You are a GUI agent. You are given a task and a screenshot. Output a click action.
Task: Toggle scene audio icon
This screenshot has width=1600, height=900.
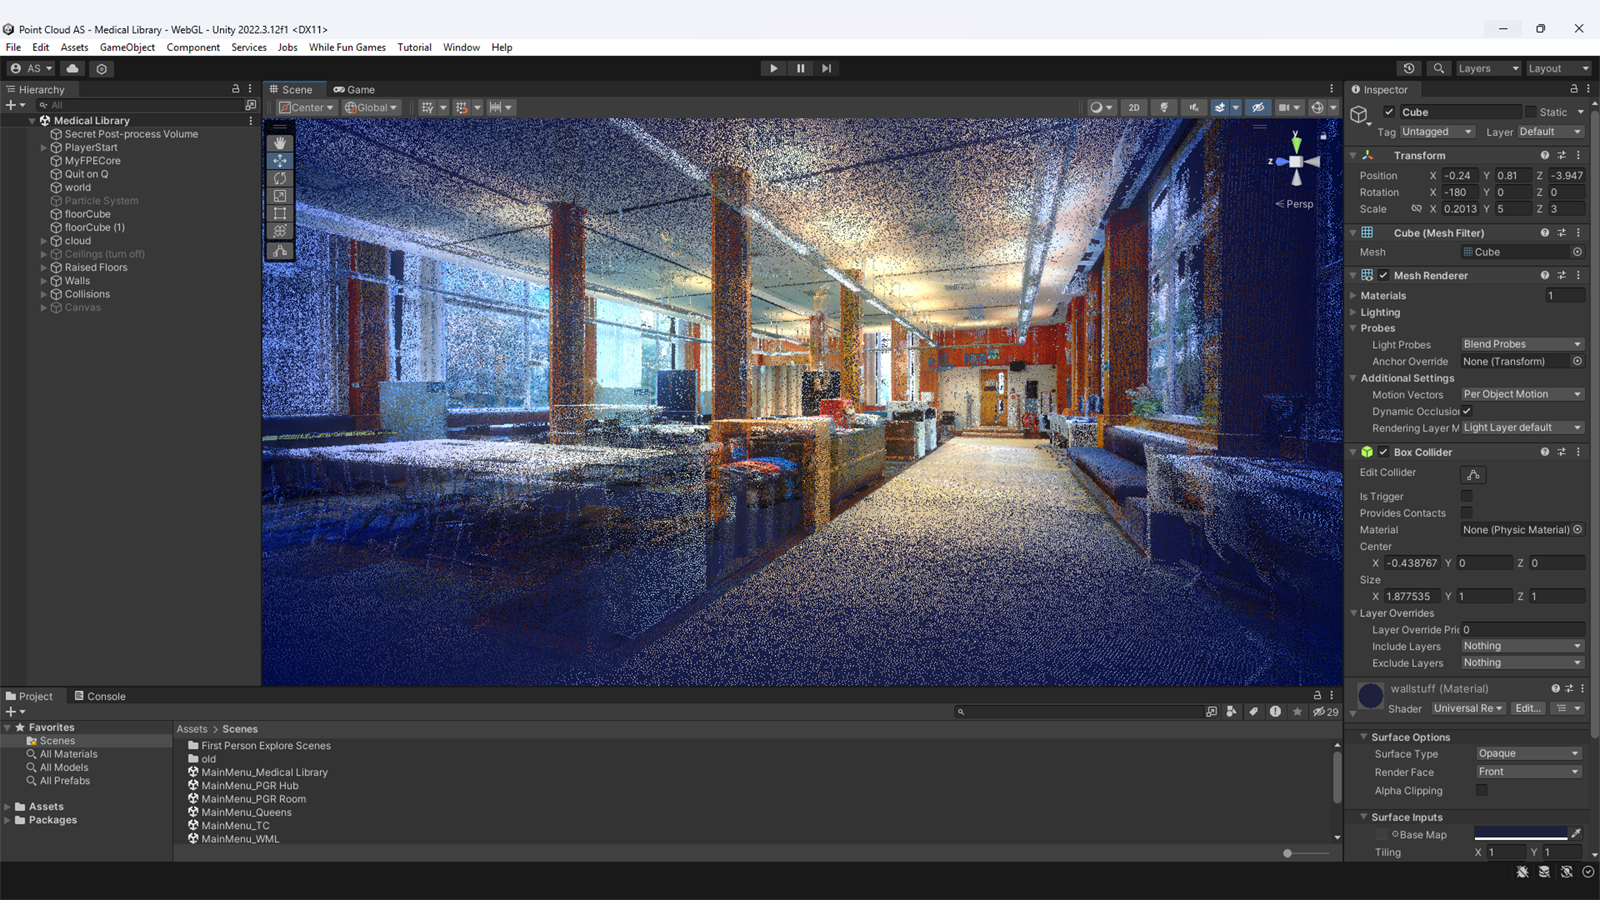(1192, 108)
